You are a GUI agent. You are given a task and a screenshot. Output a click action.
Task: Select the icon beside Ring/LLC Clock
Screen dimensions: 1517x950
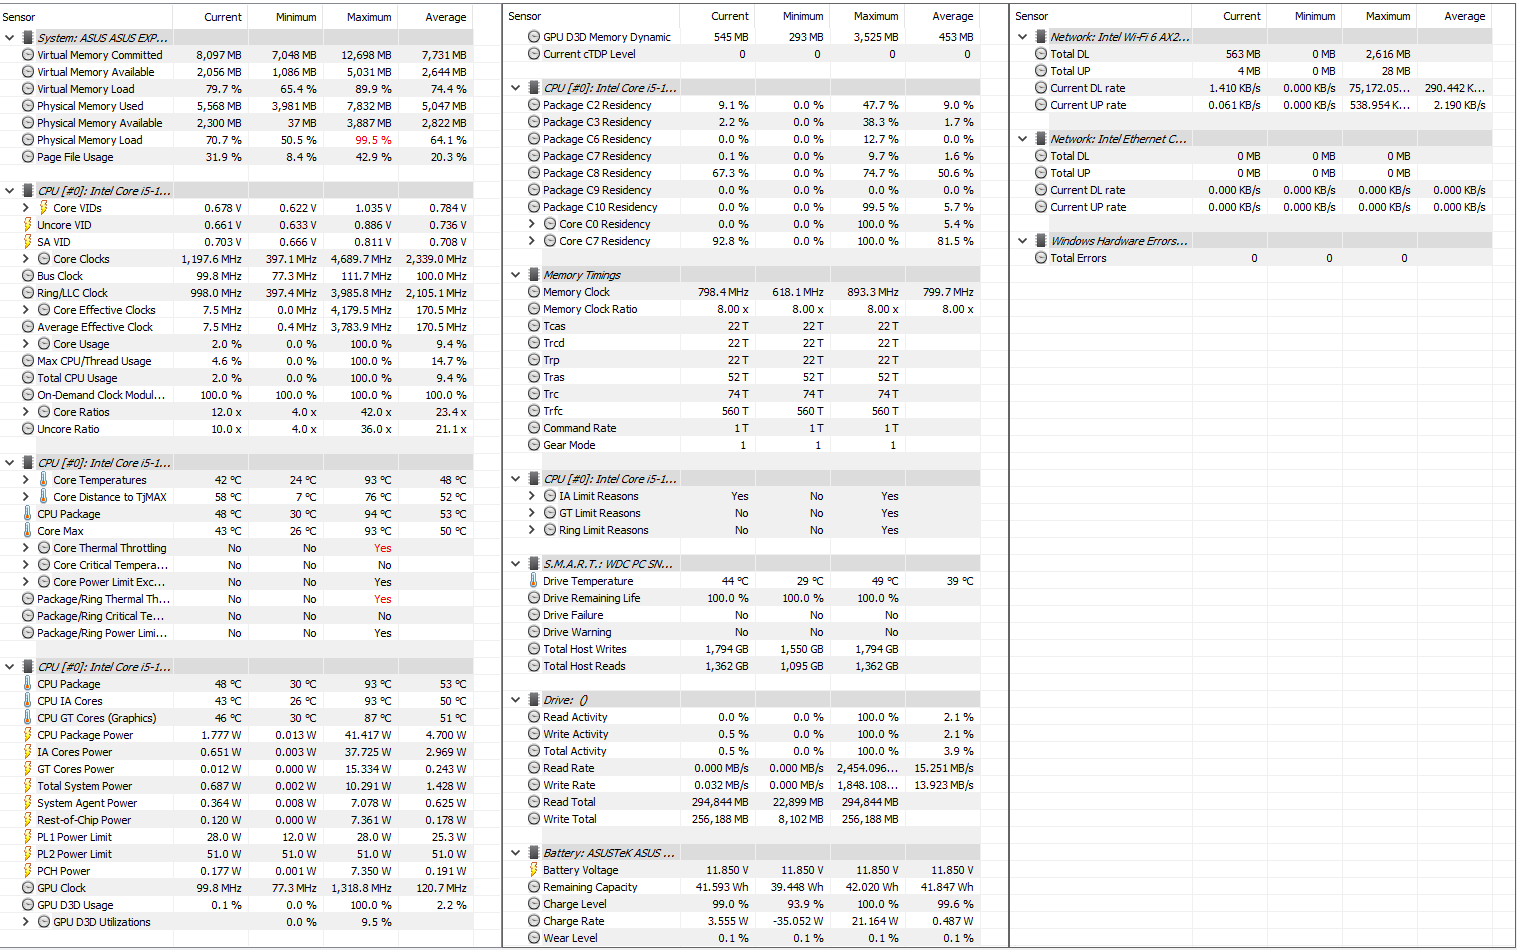coord(28,293)
